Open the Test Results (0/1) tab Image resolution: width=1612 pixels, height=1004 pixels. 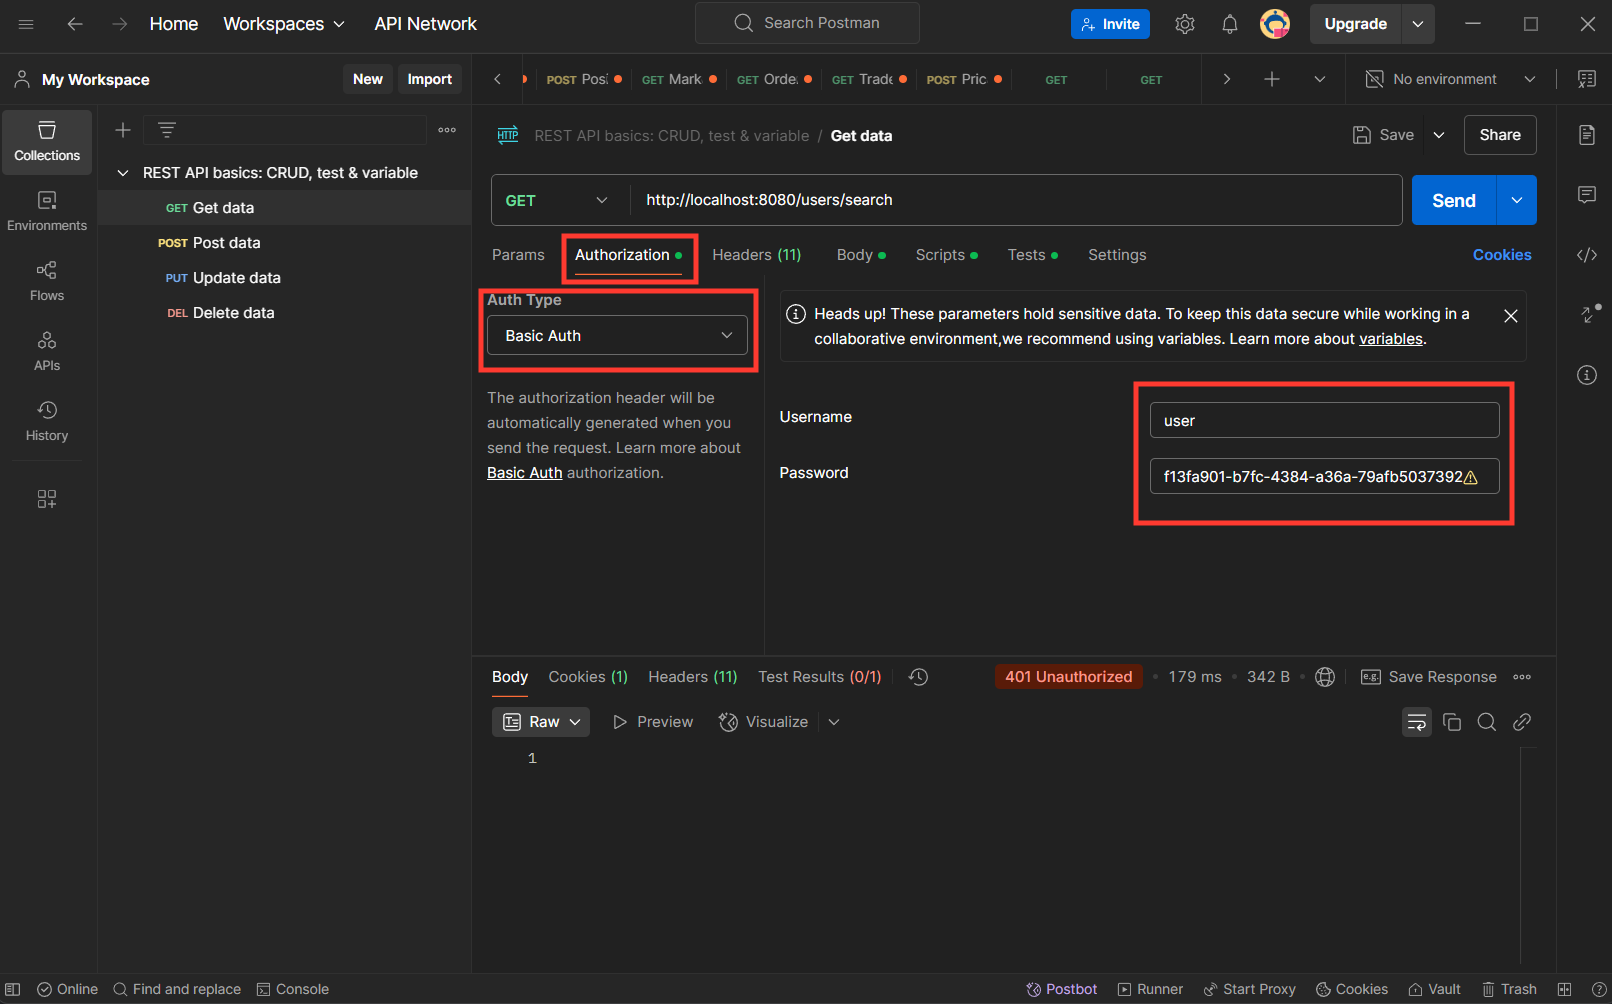point(820,677)
